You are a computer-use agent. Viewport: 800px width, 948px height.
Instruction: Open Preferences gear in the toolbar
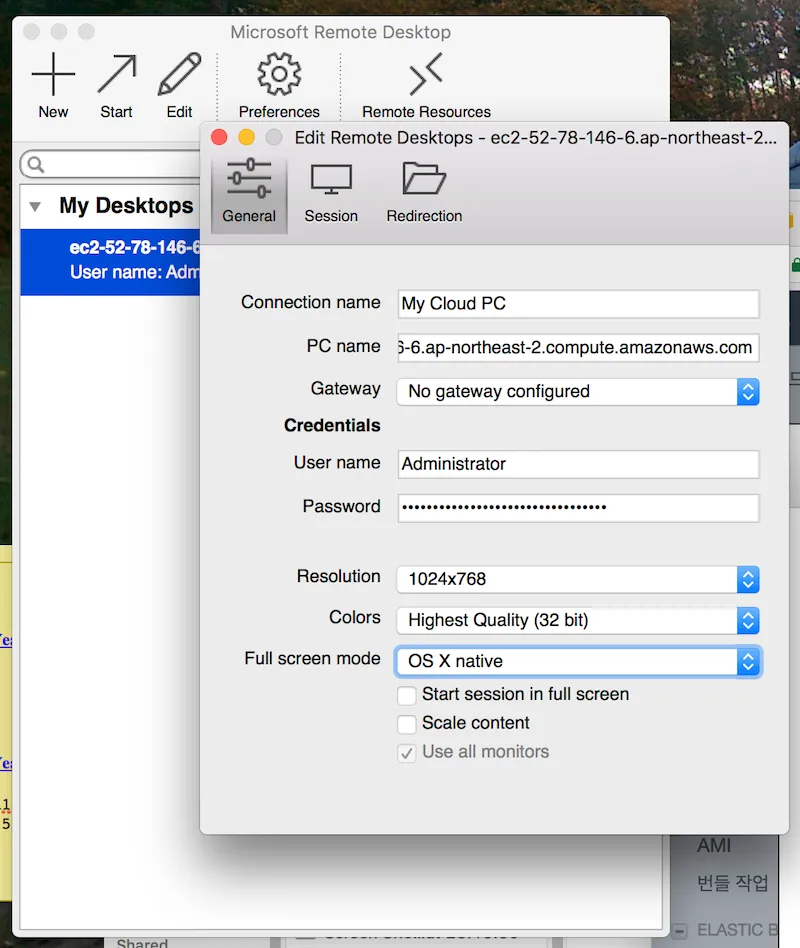point(279,86)
